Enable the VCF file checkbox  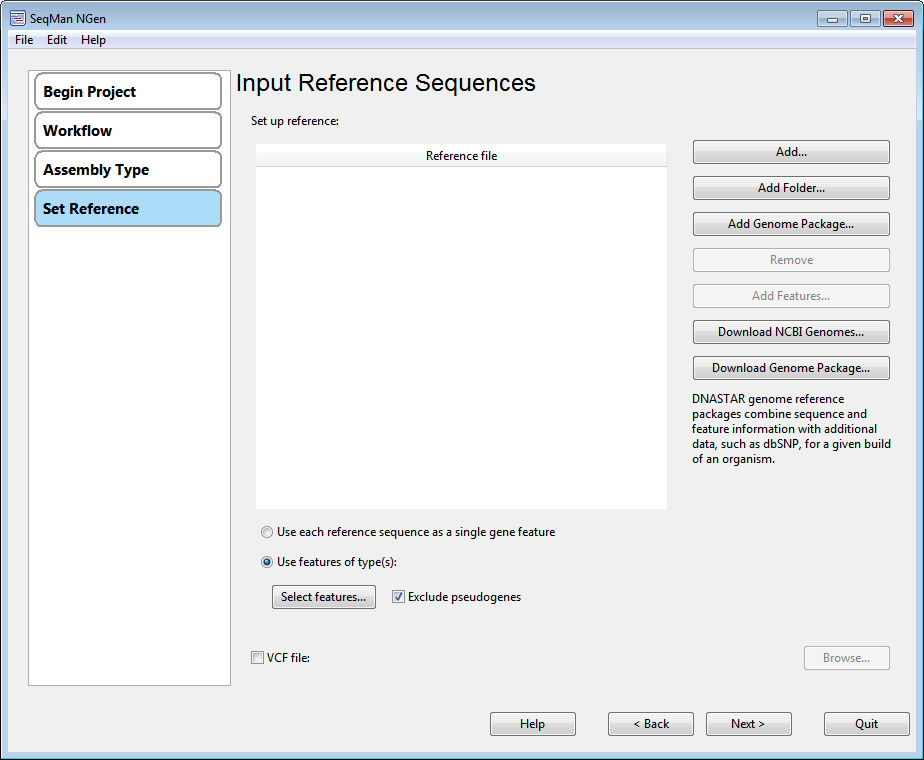(258, 657)
